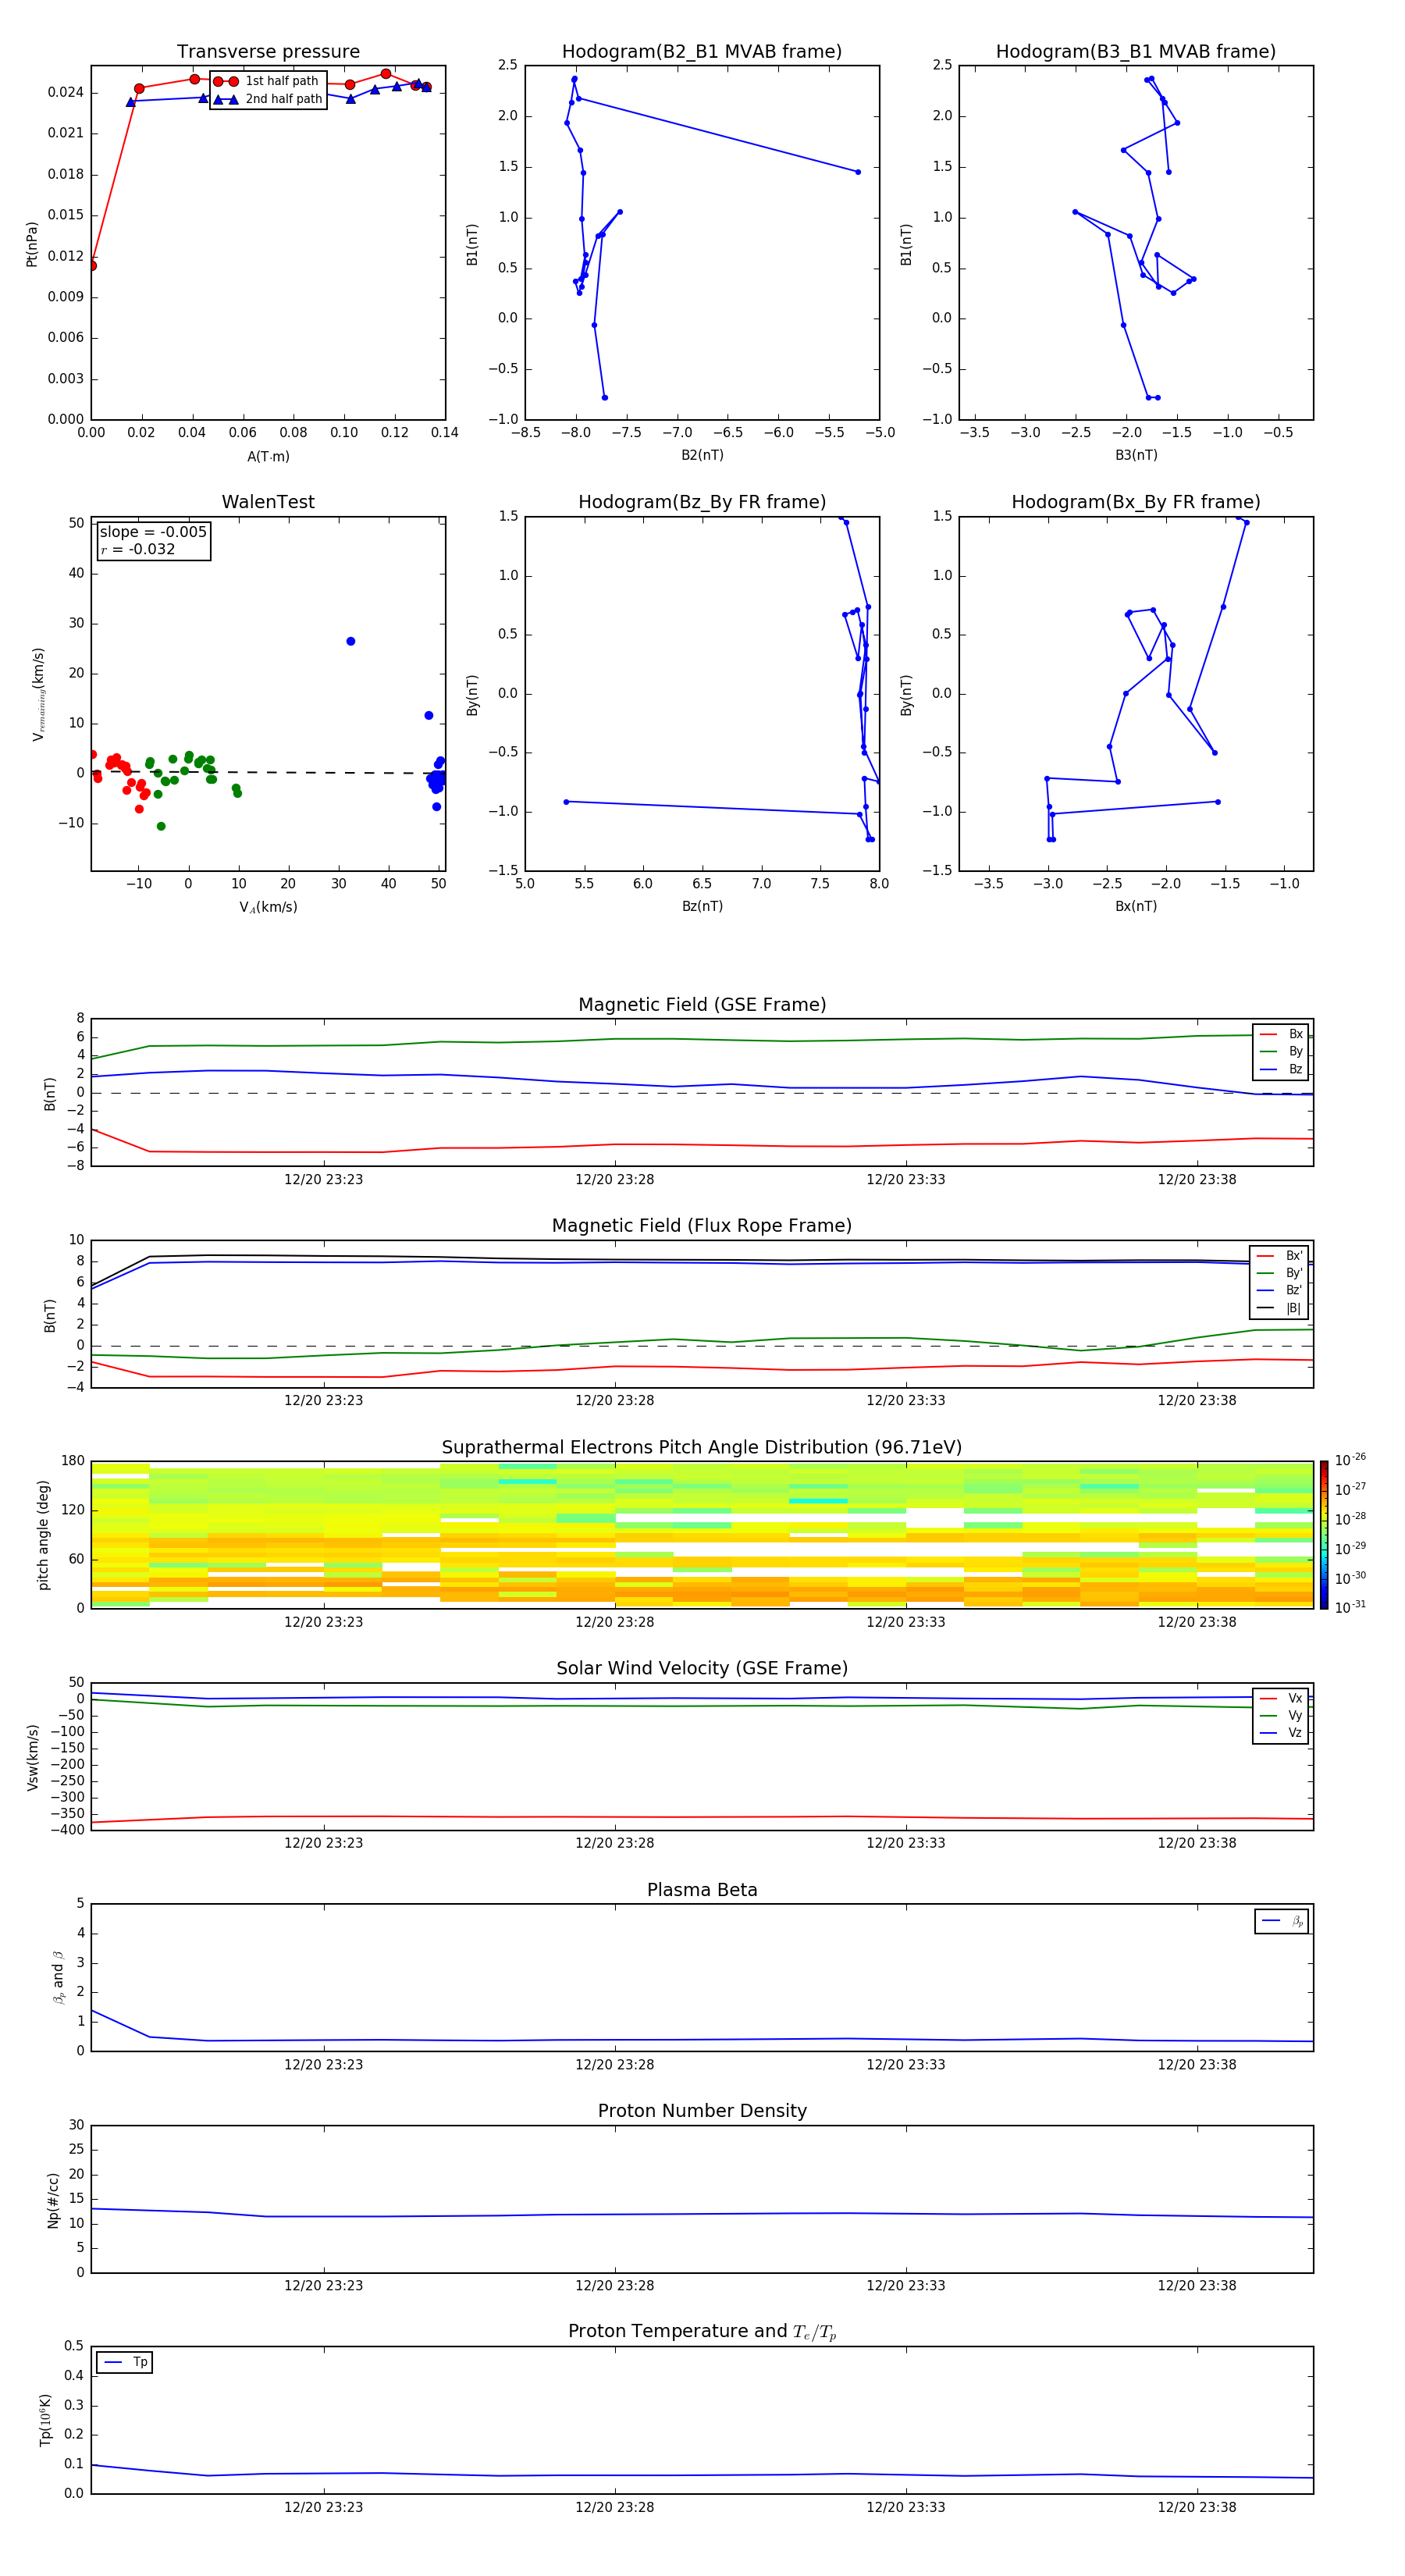Click the Bz' entry in Flux Rope legend
The height and width of the screenshot is (2576, 1405).
click(x=1281, y=1291)
